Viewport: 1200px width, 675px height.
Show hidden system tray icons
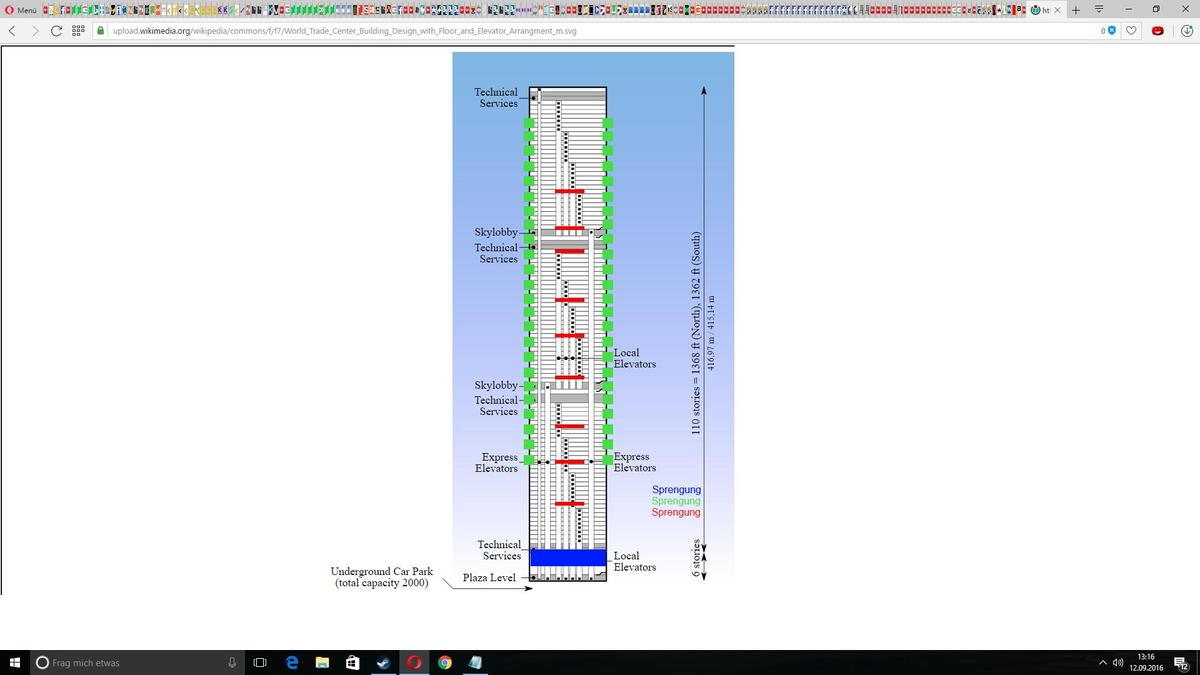[1103, 663]
